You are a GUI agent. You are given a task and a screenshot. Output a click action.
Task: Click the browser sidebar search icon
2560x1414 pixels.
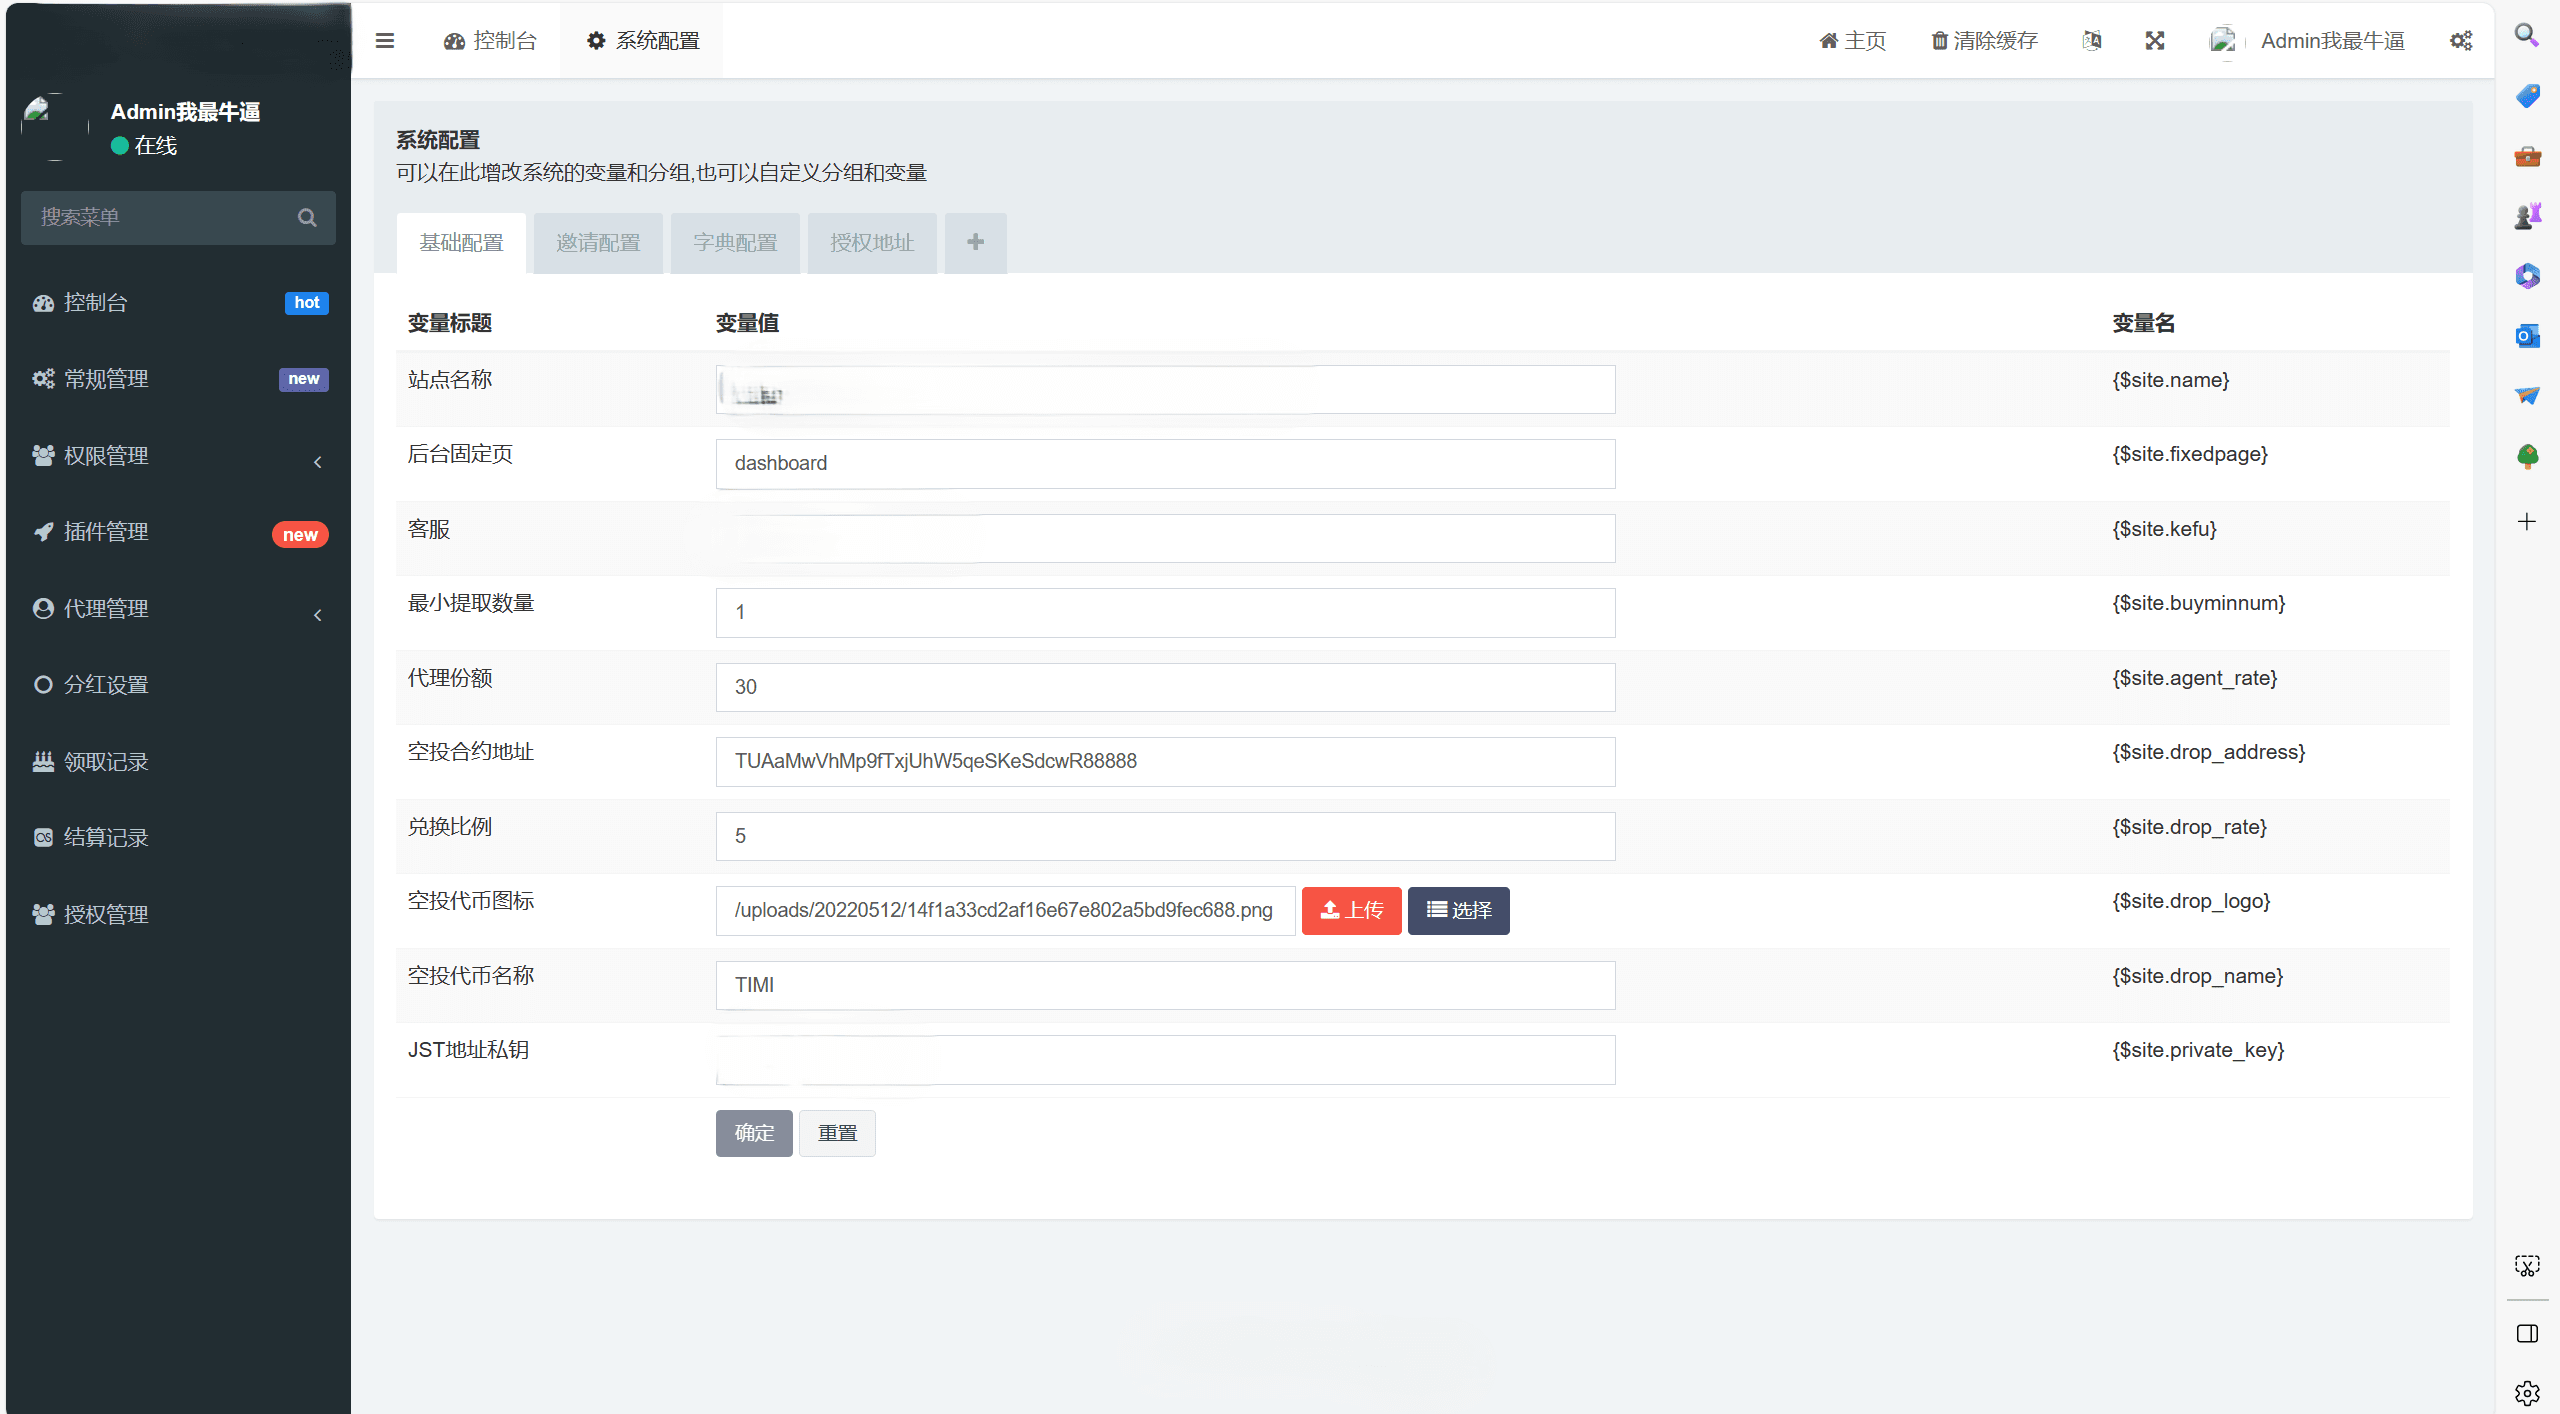[x=2527, y=36]
